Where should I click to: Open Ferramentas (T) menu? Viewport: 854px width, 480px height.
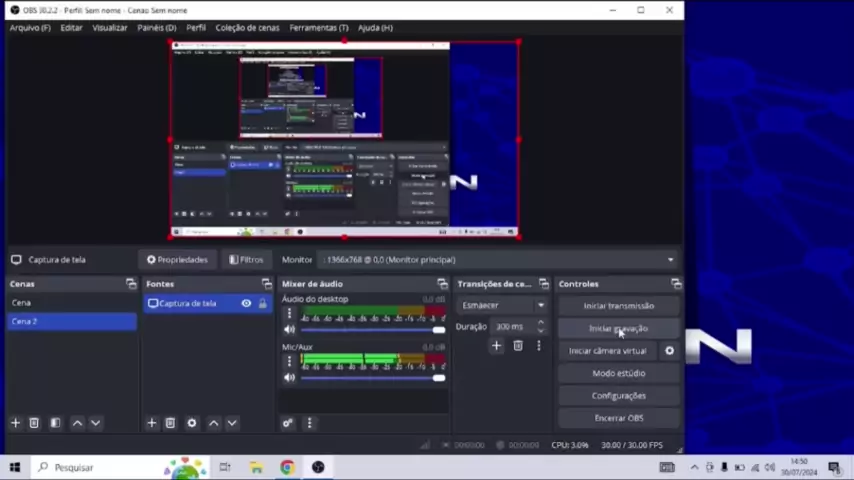pos(319,28)
